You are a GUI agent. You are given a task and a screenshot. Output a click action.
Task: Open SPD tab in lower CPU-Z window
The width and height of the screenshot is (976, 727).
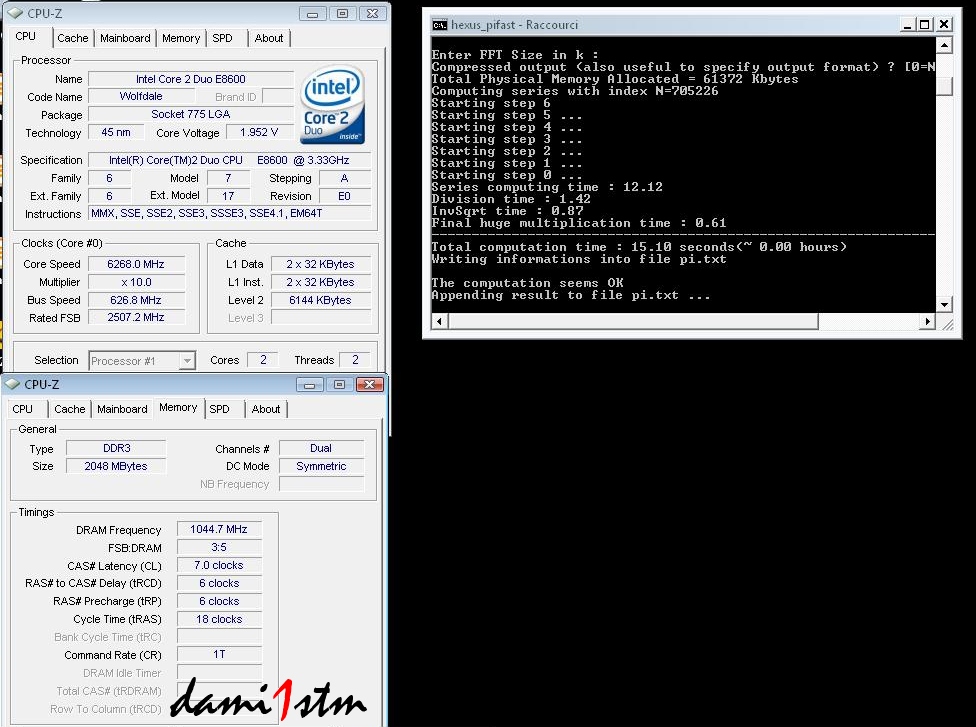point(219,409)
